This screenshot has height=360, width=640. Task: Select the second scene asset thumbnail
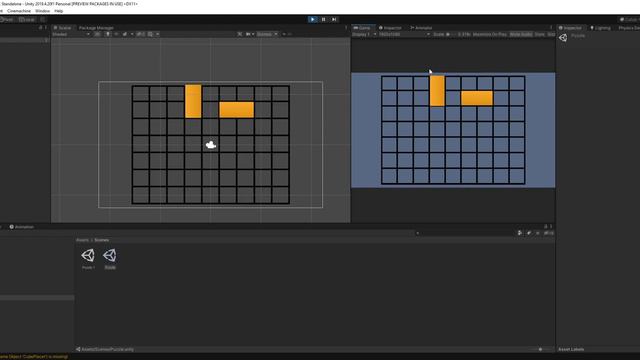click(x=110, y=256)
